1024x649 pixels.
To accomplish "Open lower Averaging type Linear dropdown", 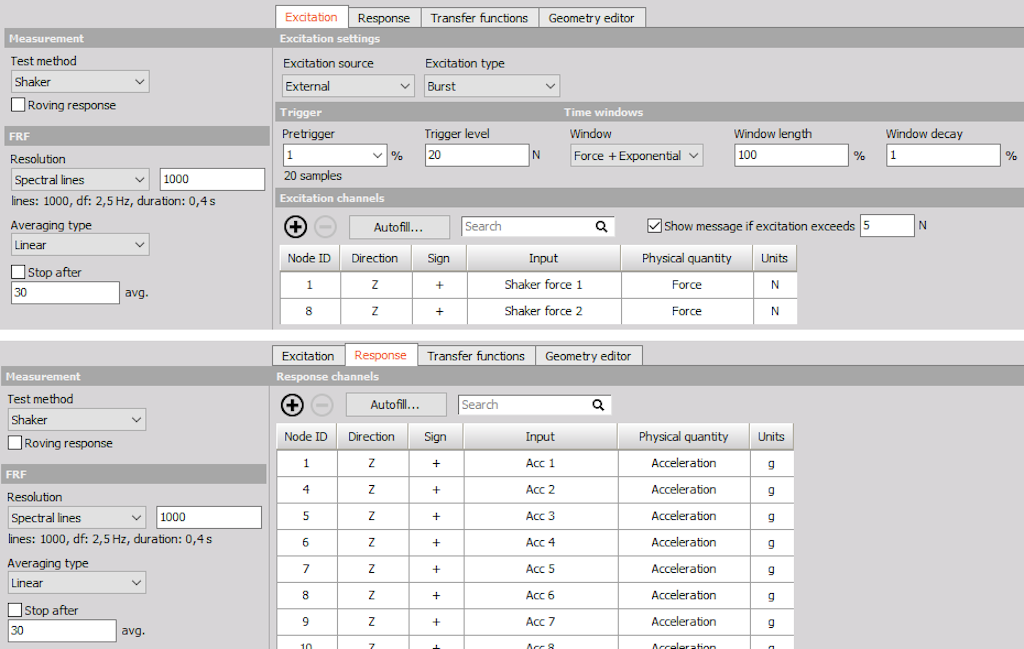I will 77,583.
